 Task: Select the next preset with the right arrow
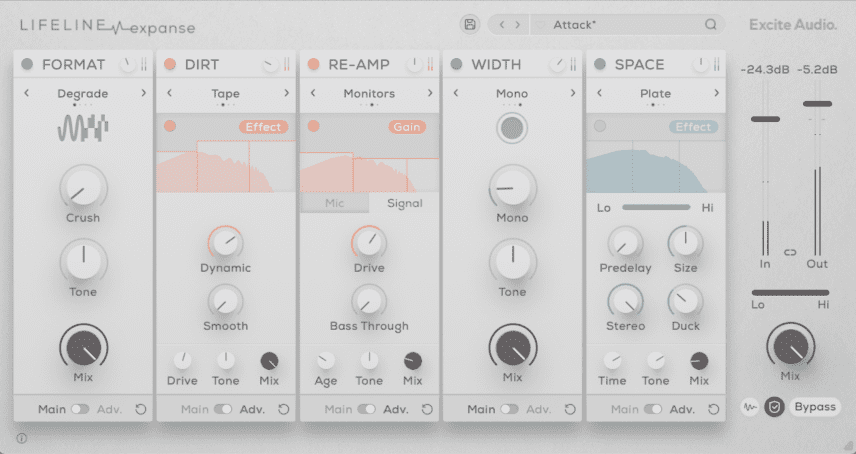(x=518, y=25)
